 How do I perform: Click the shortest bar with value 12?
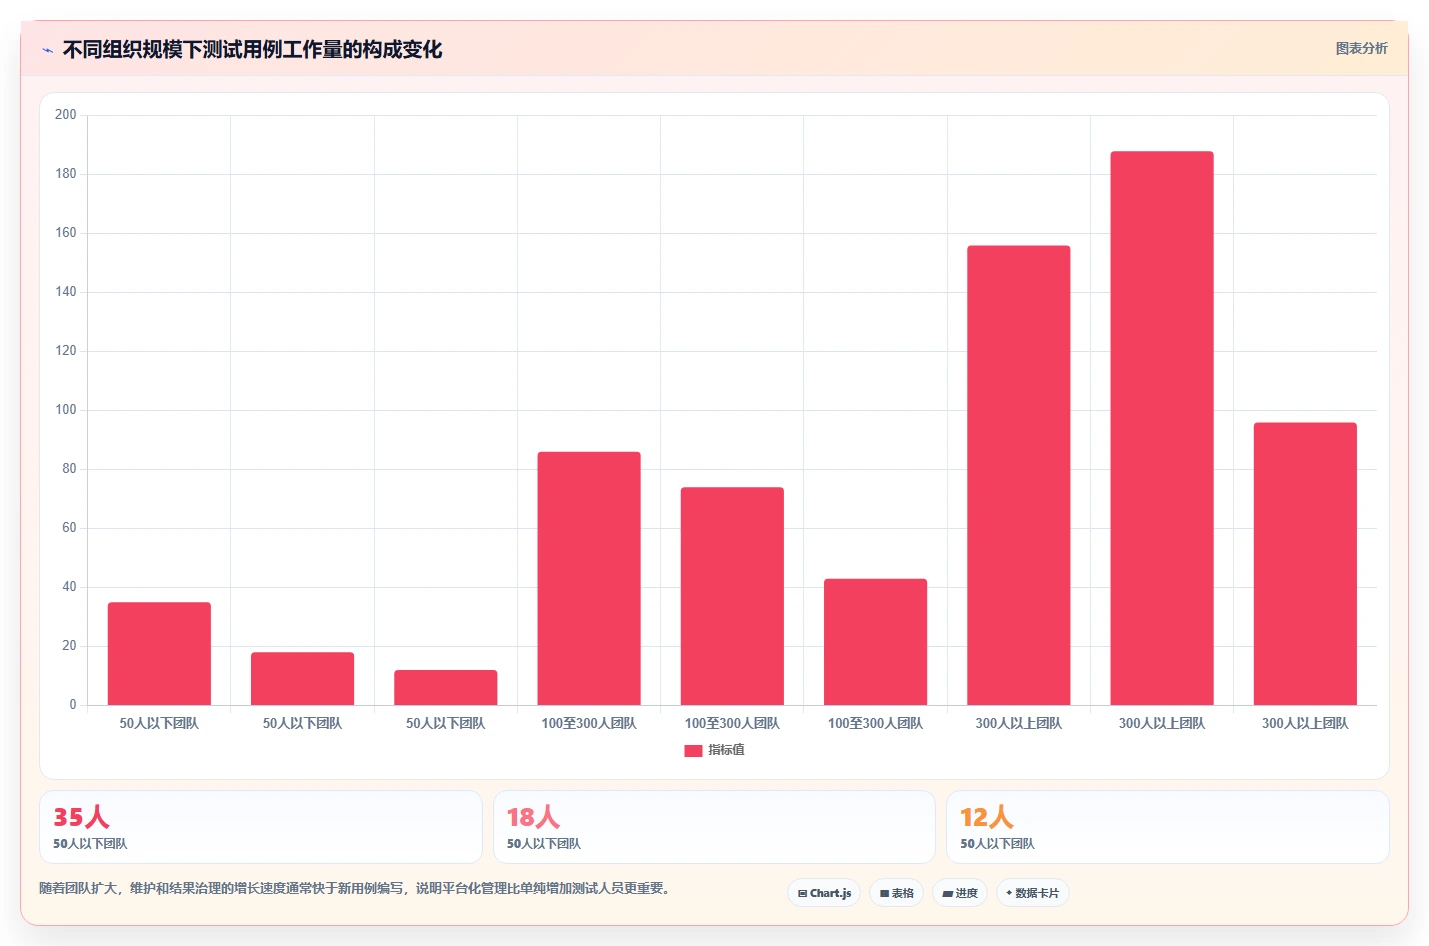(446, 688)
